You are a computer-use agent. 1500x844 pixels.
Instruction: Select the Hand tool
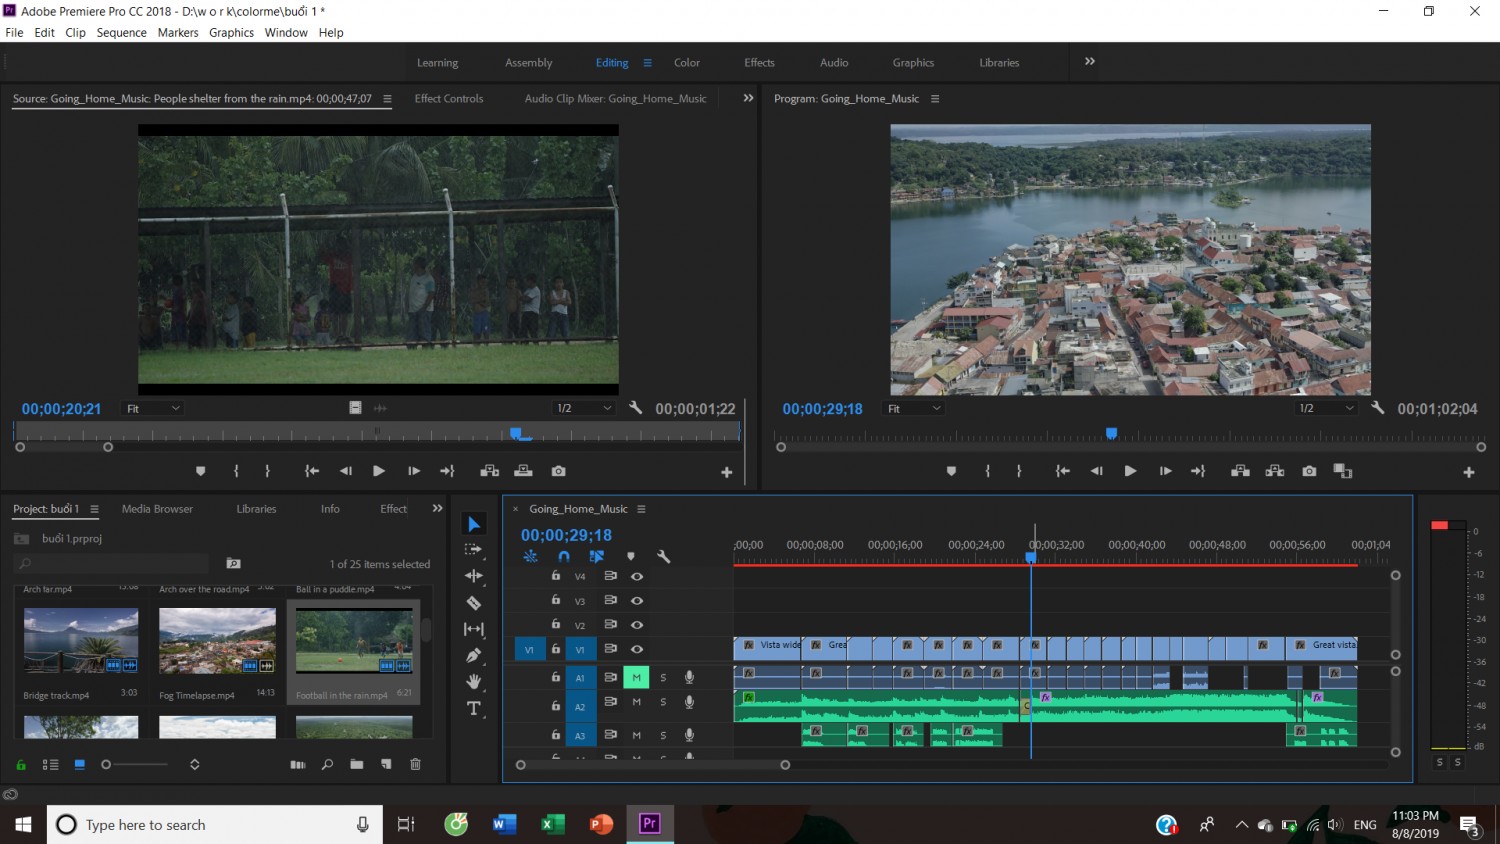pyautogui.click(x=474, y=681)
